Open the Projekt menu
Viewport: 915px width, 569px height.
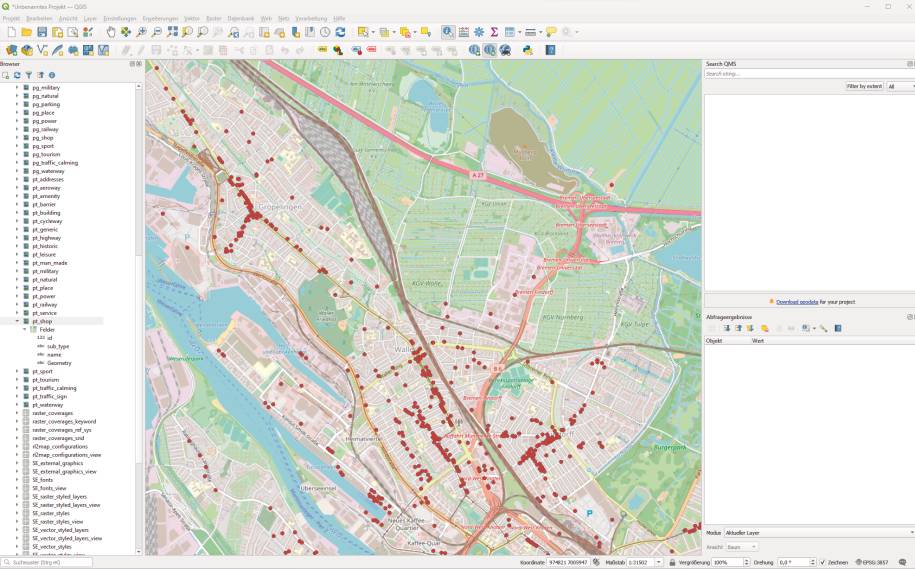[x=11, y=19]
